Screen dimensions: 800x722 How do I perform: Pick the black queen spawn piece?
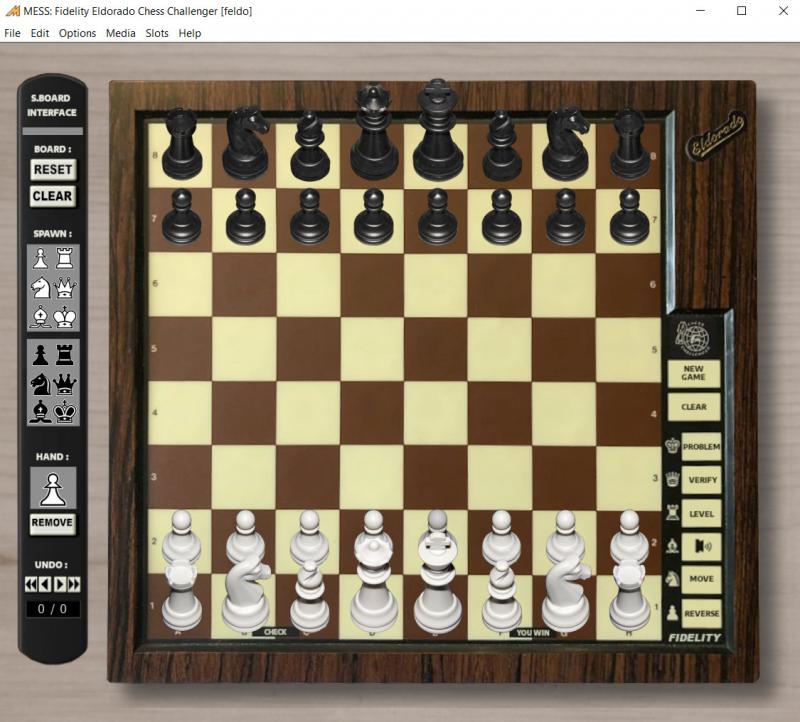click(x=66, y=382)
